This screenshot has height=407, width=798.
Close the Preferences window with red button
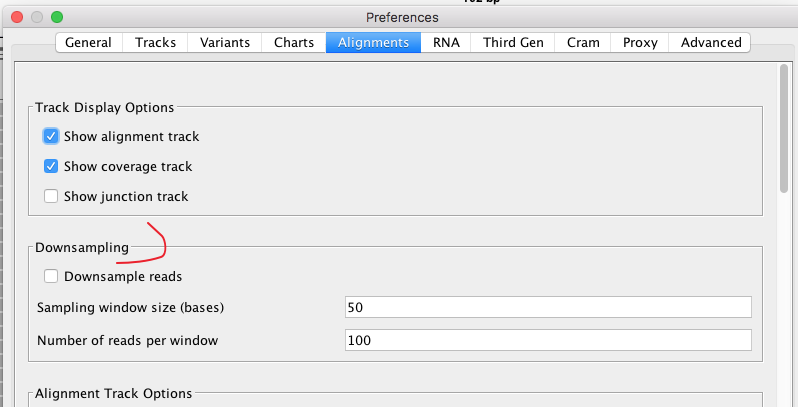(x=17, y=17)
